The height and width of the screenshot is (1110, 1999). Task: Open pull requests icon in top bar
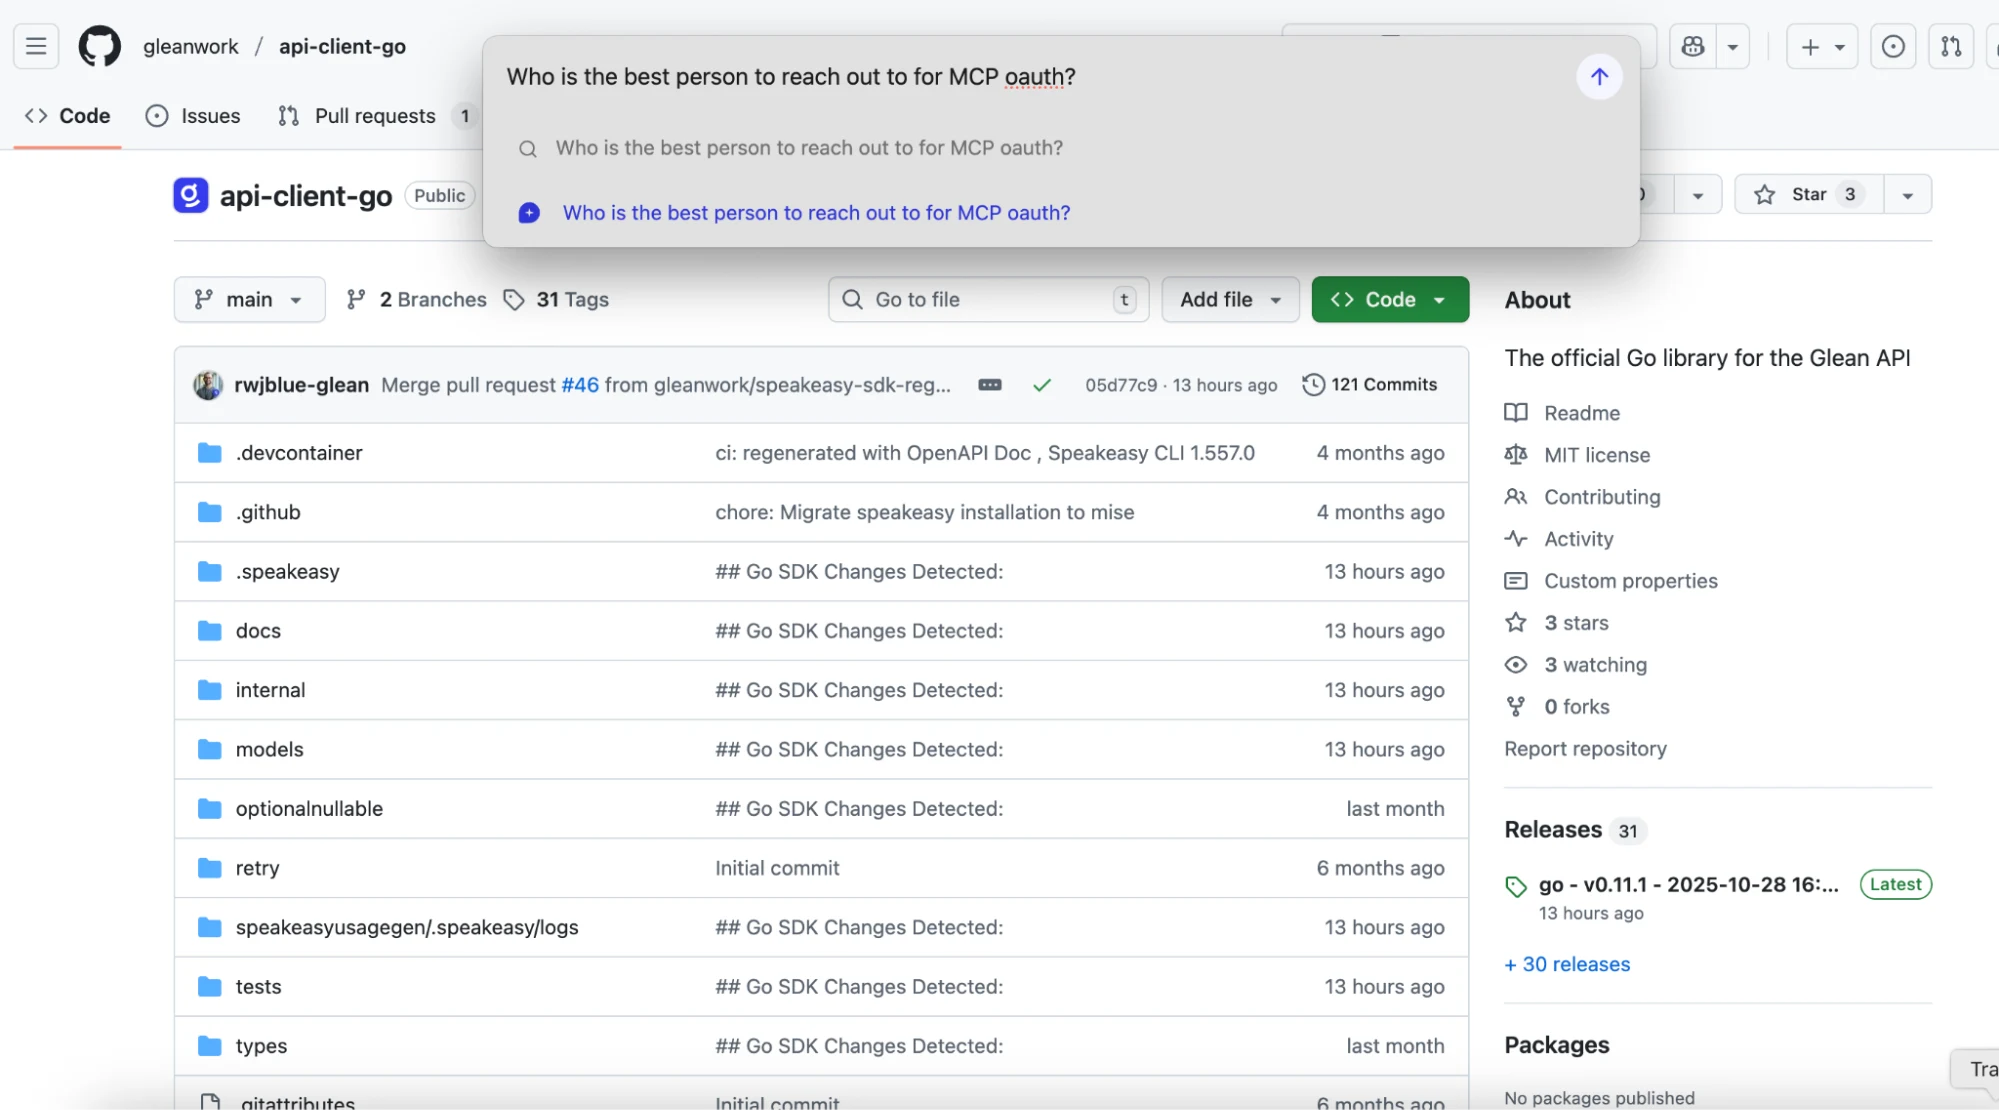click(x=1951, y=46)
